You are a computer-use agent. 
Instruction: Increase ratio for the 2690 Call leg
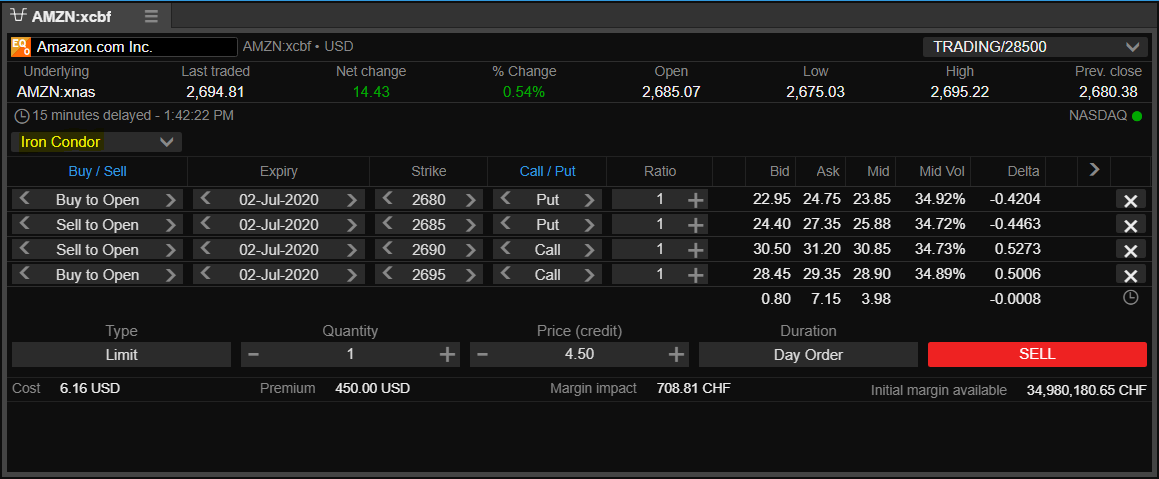click(695, 251)
